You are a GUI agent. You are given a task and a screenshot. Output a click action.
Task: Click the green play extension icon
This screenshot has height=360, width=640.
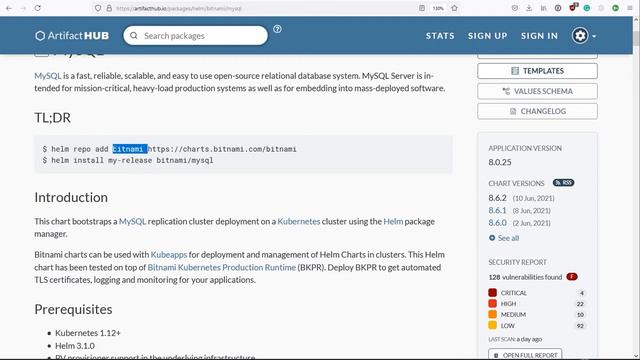pos(616,8)
